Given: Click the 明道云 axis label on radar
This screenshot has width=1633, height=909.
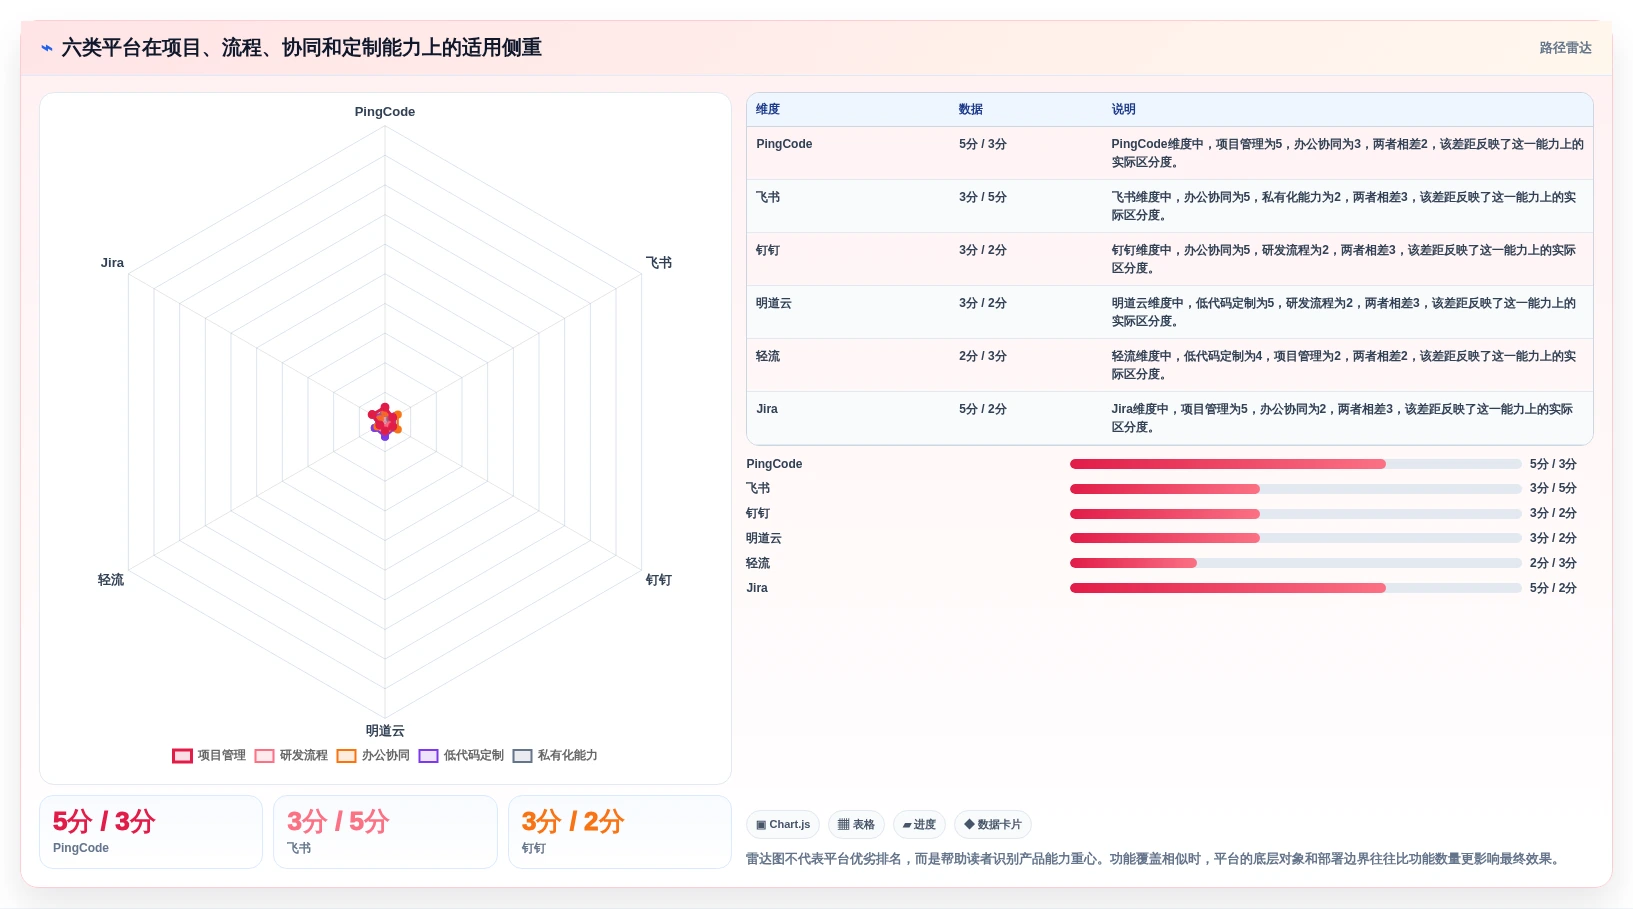Looking at the screenshot, I should [x=385, y=731].
